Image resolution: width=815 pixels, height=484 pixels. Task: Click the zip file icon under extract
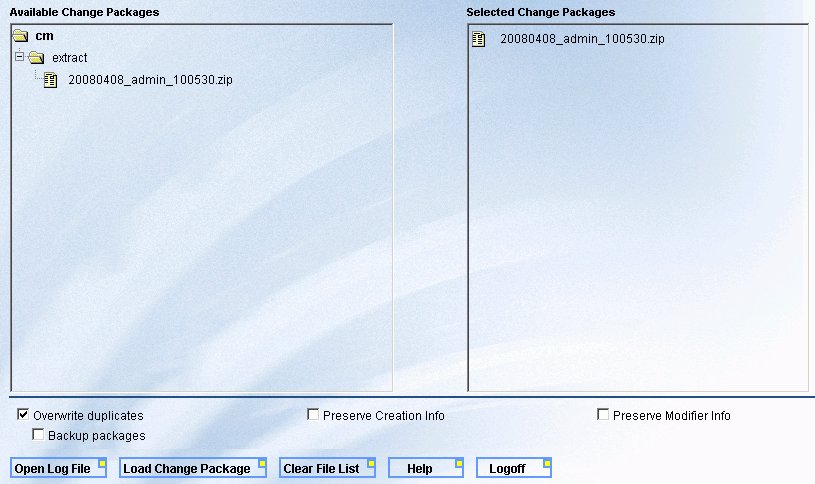coord(50,80)
